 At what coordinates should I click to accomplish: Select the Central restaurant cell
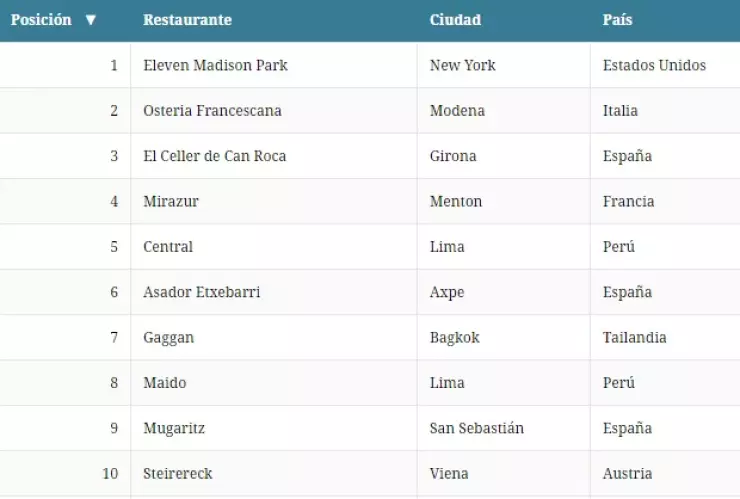(168, 247)
